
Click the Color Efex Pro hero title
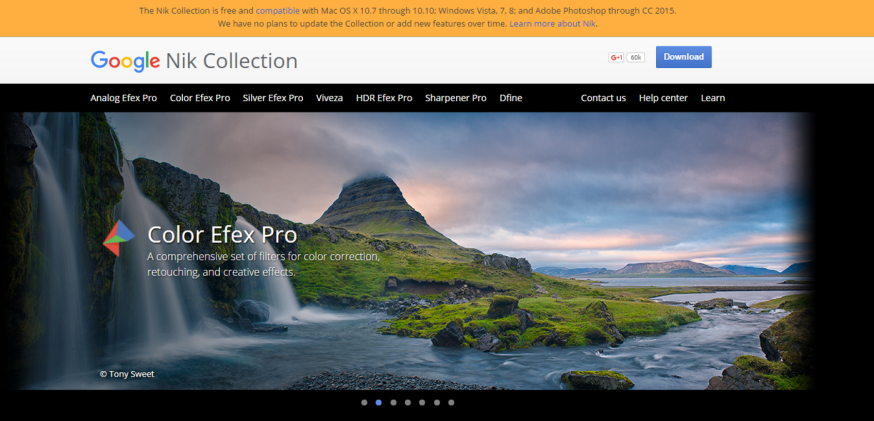[x=222, y=235]
